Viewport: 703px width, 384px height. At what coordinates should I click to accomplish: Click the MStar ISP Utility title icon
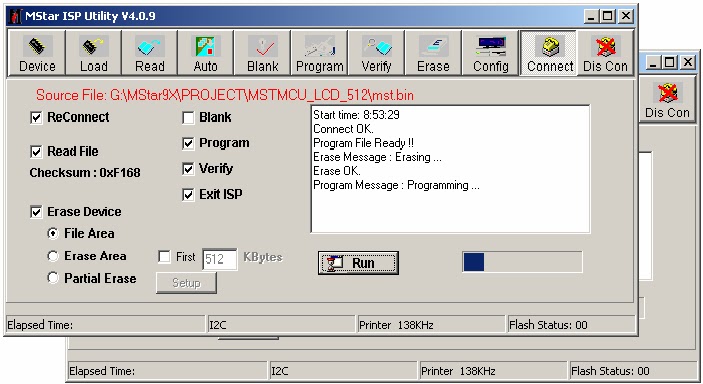(16, 17)
